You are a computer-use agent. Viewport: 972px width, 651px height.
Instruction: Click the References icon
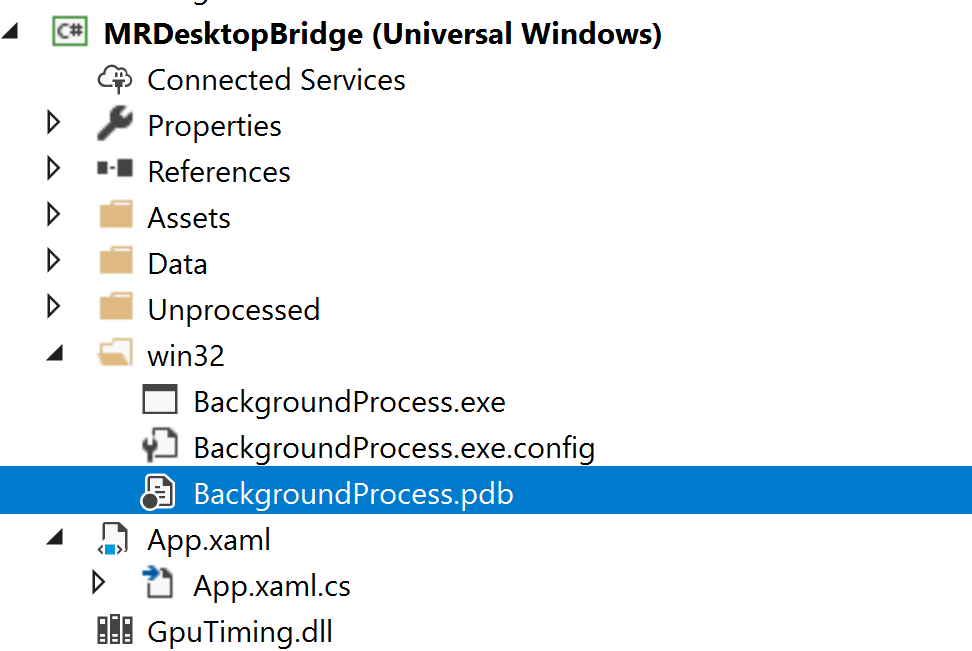tap(115, 171)
